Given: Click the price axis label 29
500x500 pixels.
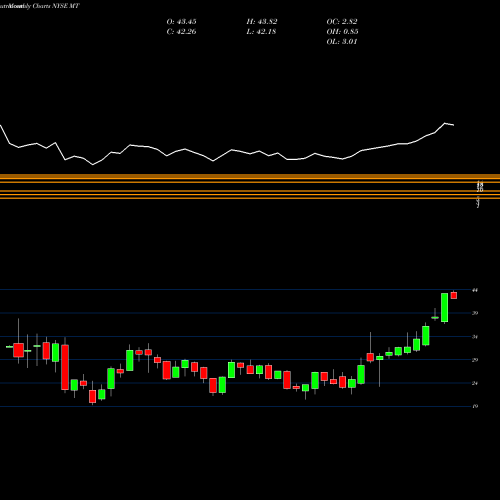Looking at the screenshot, I should [475, 360].
